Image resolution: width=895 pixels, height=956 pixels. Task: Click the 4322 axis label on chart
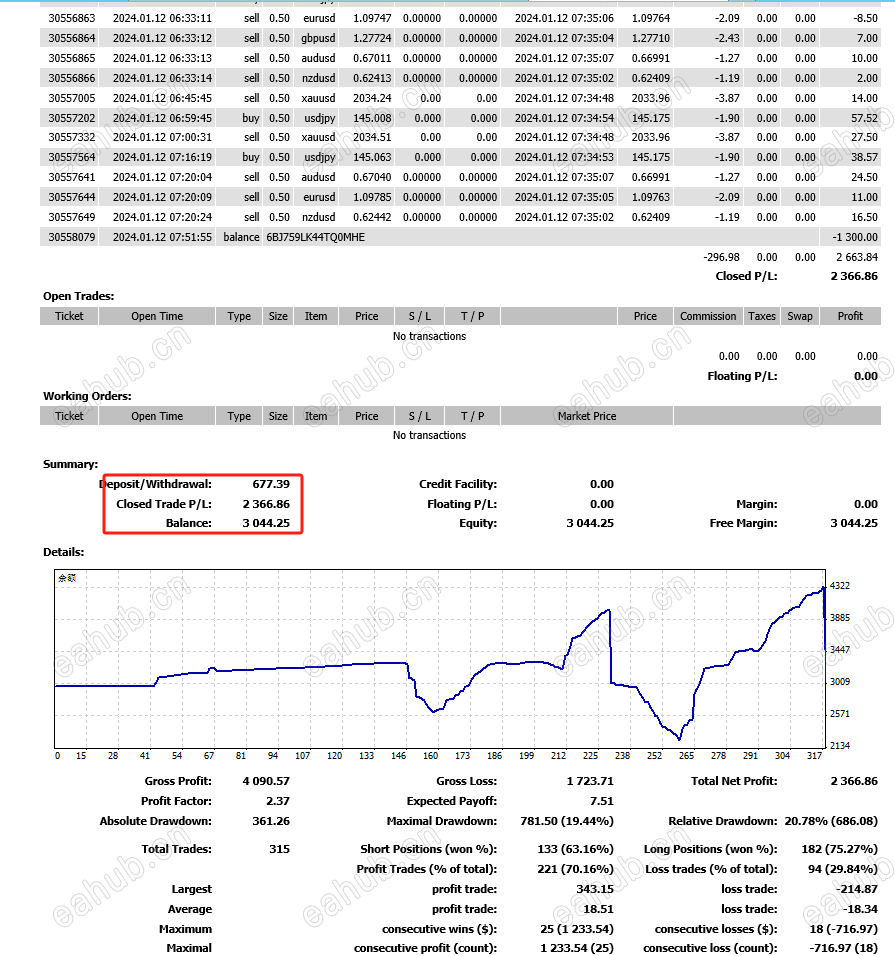tap(840, 586)
